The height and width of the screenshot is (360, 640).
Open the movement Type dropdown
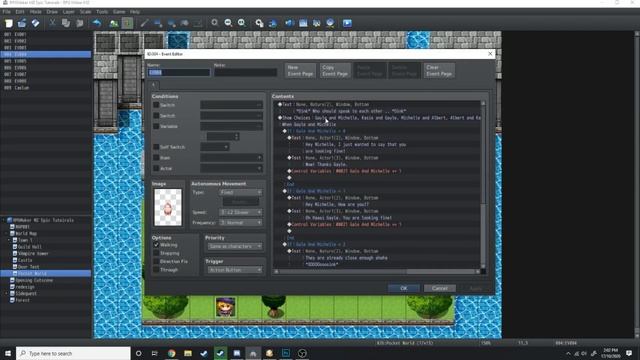click(240, 192)
